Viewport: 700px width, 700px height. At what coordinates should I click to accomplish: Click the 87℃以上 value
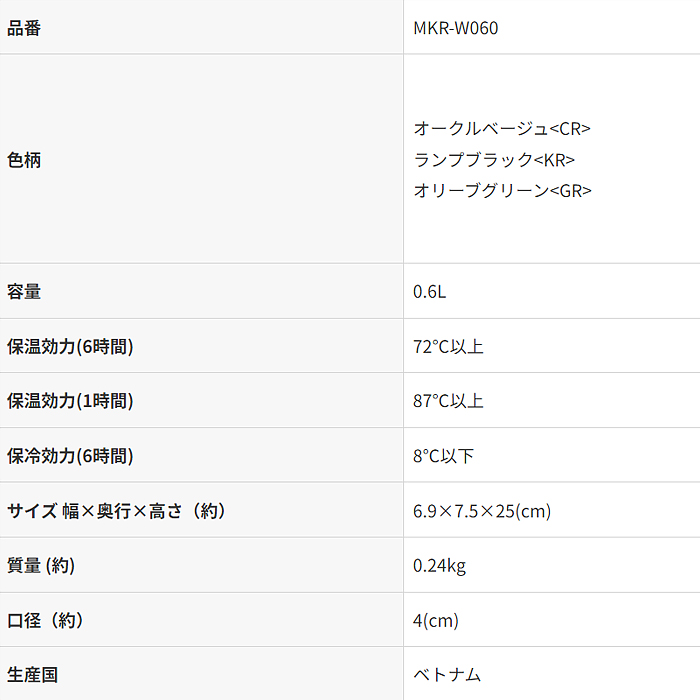pyautogui.click(x=448, y=401)
